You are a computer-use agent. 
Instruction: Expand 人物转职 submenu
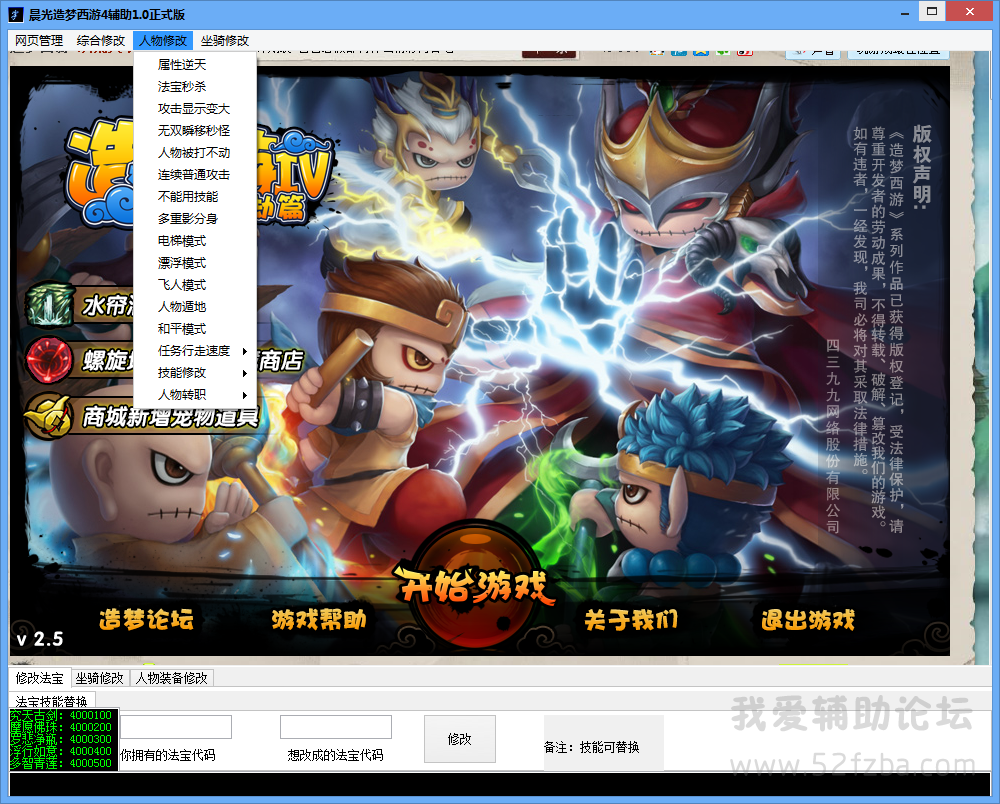pos(195,395)
